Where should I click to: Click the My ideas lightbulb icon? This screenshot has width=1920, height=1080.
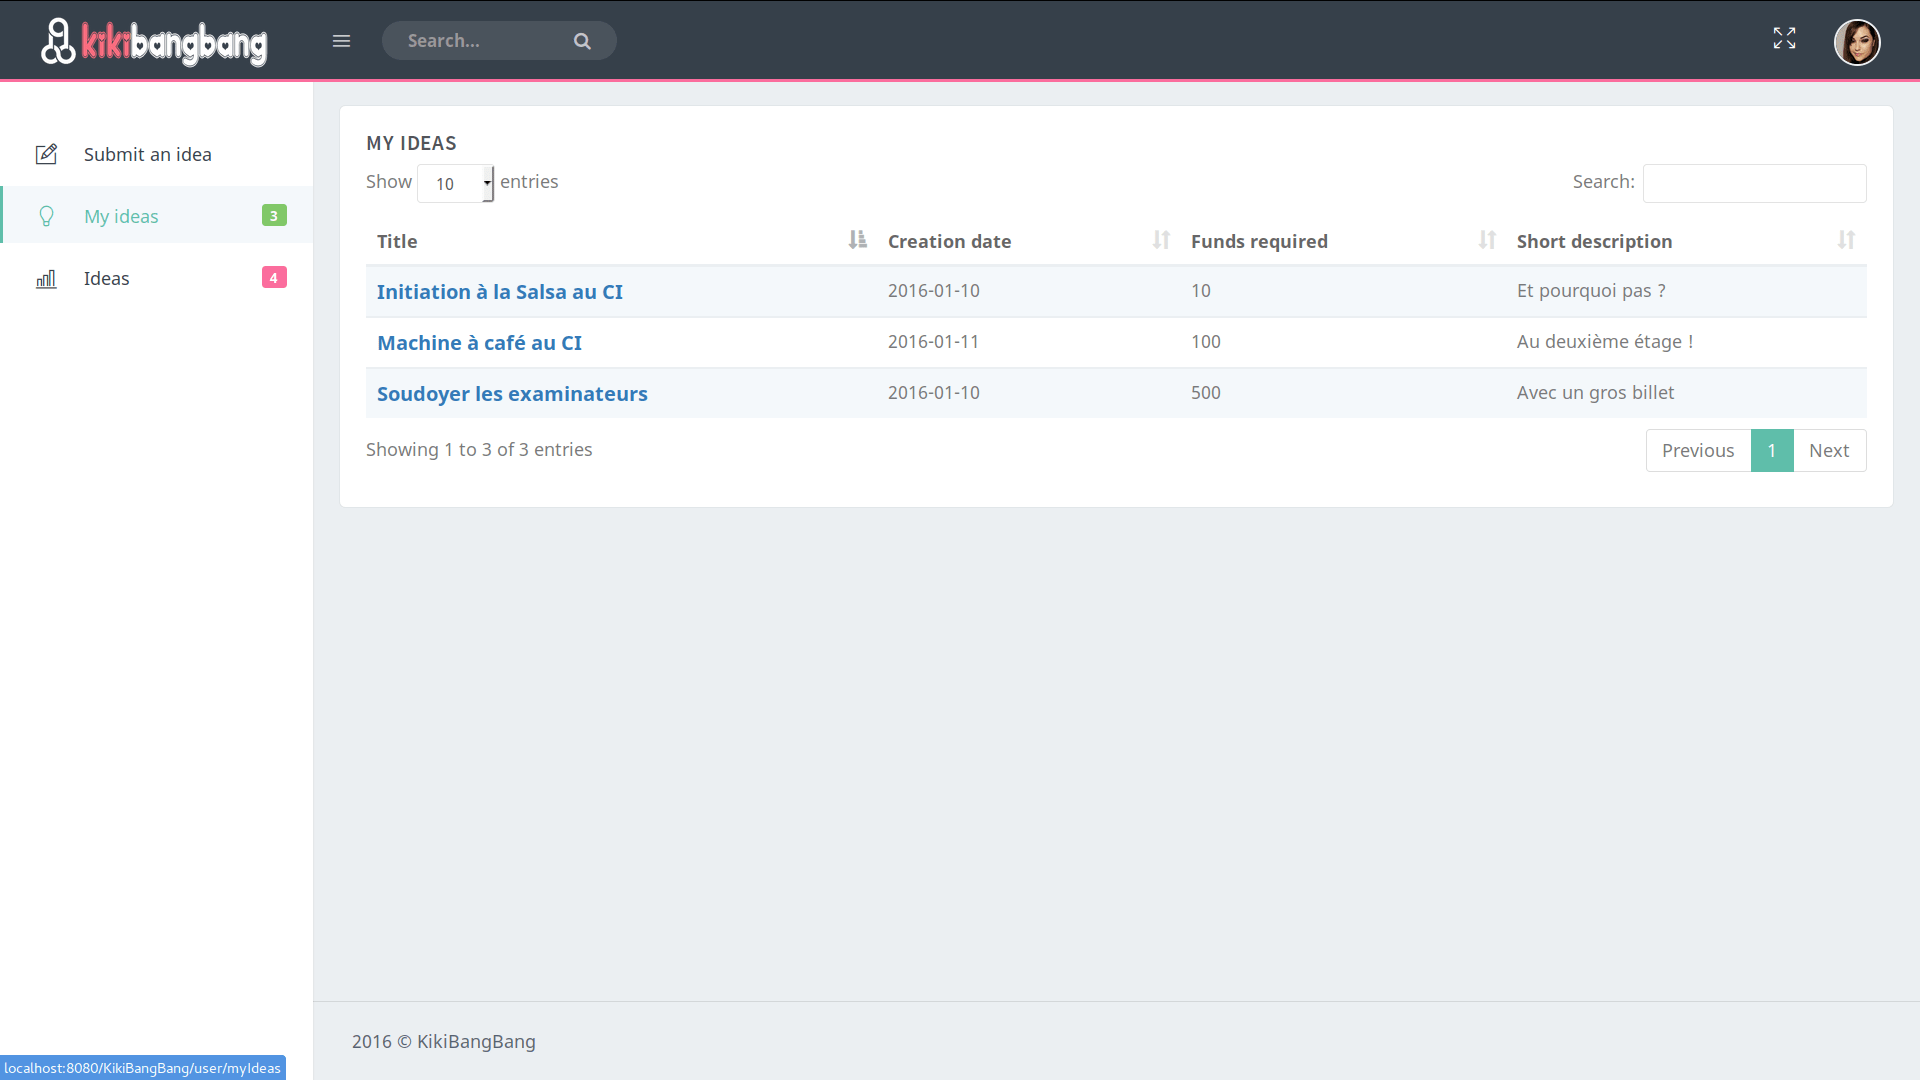[x=46, y=216]
